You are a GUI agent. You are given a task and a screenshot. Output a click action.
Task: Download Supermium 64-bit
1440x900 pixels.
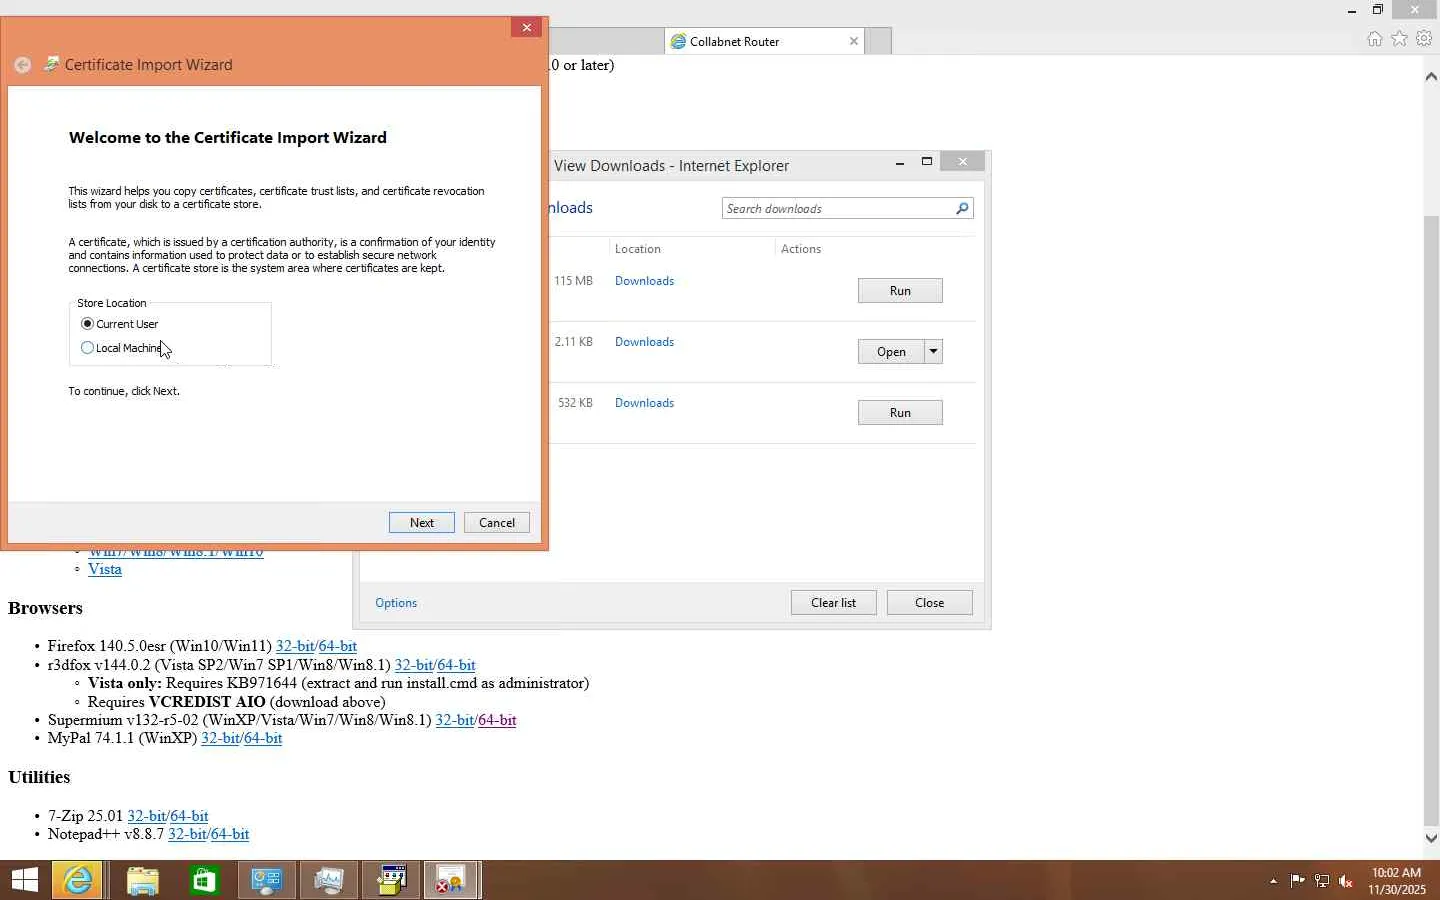point(497,720)
